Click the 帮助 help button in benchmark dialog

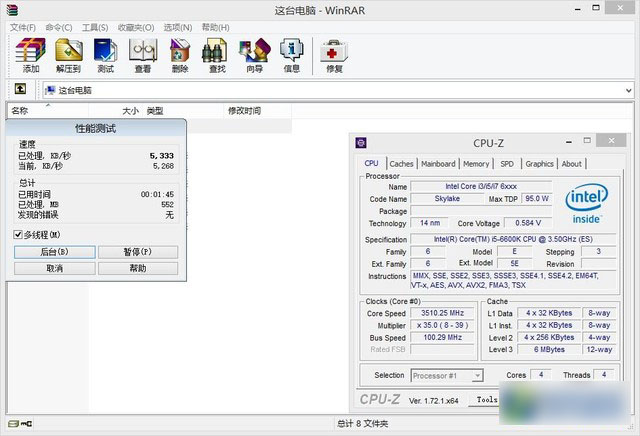click(x=138, y=268)
